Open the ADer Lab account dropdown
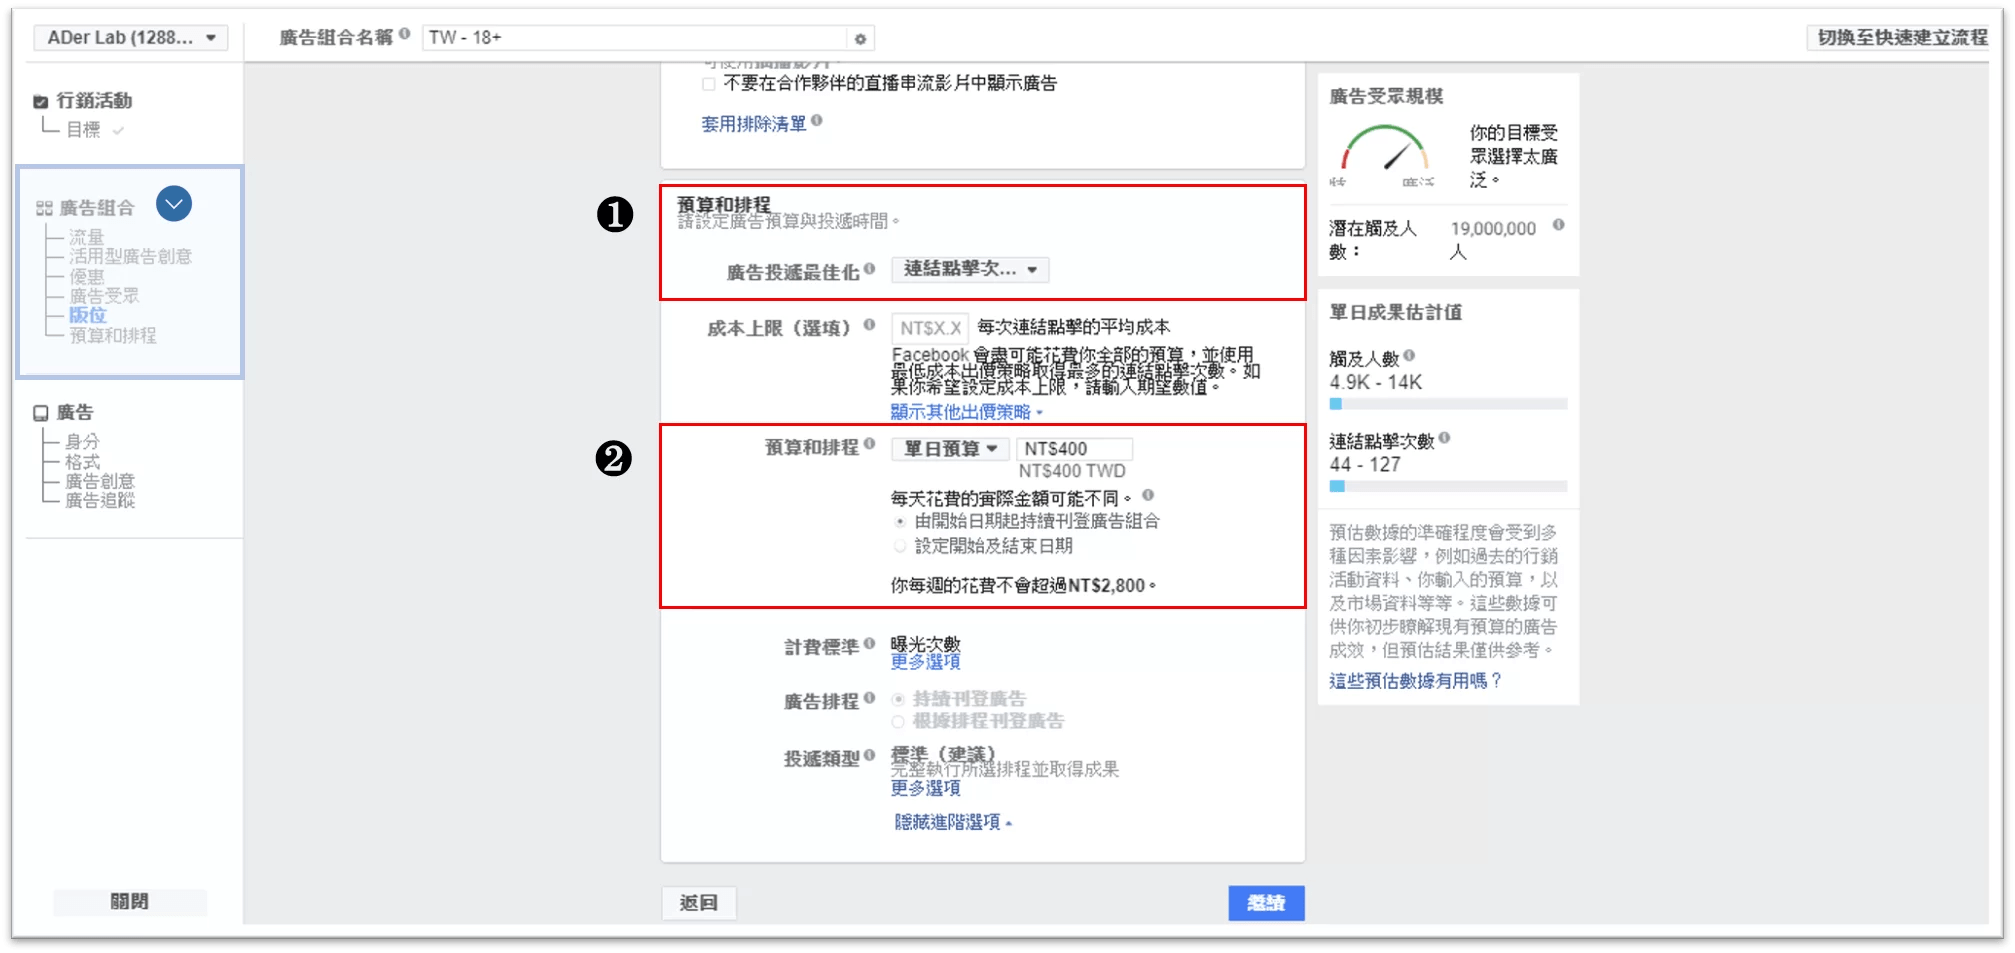 pyautogui.click(x=130, y=37)
